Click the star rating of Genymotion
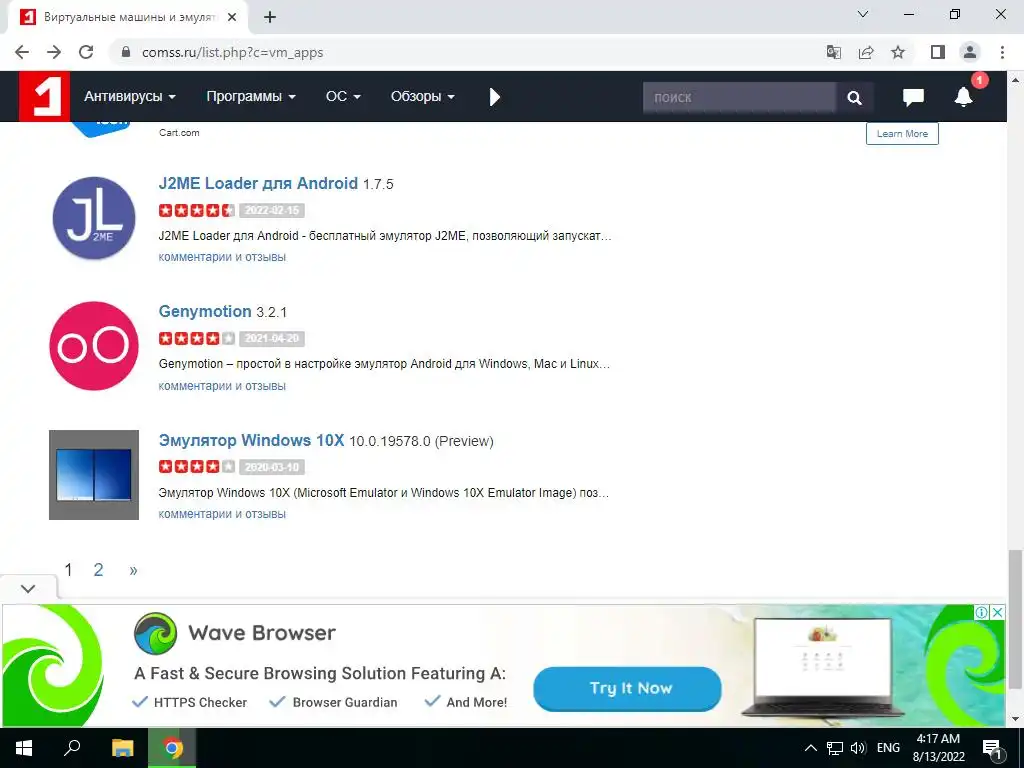The width and height of the screenshot is (1024, 768). coord(197,338)
